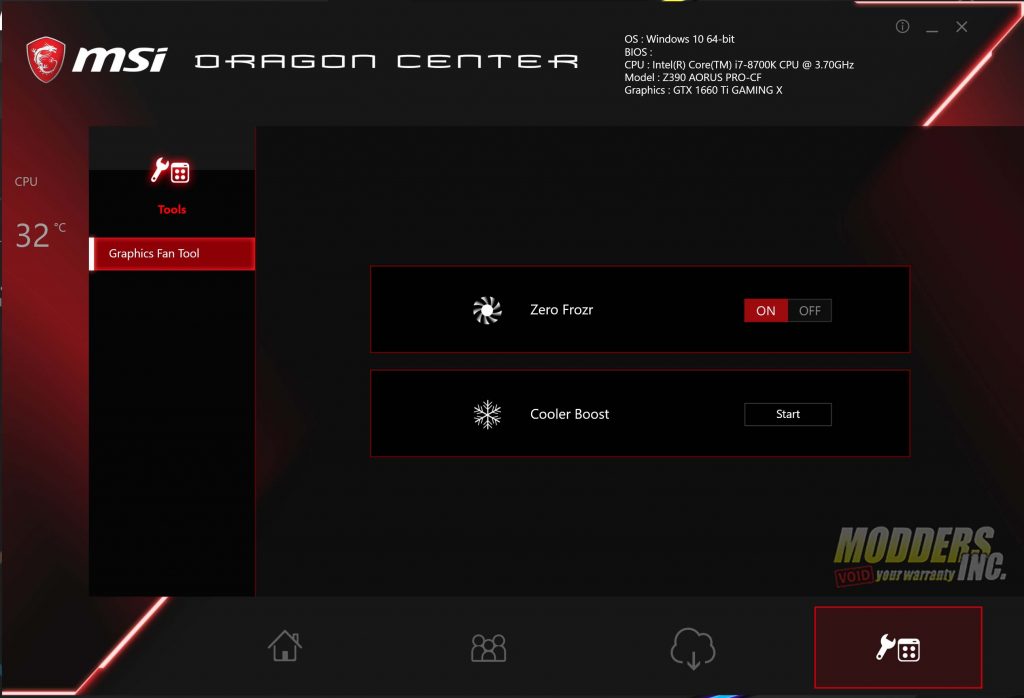Click the BIOS : info line
The image size is (1024, 698).
click(x=638, y=52)
